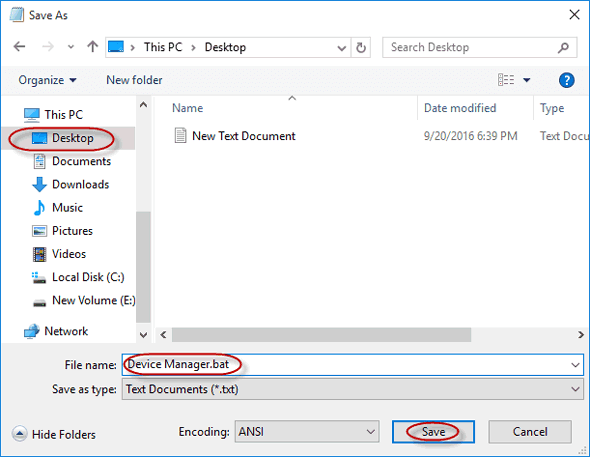
Task: Click the Documents folder icon
Action: coord(40,161)
